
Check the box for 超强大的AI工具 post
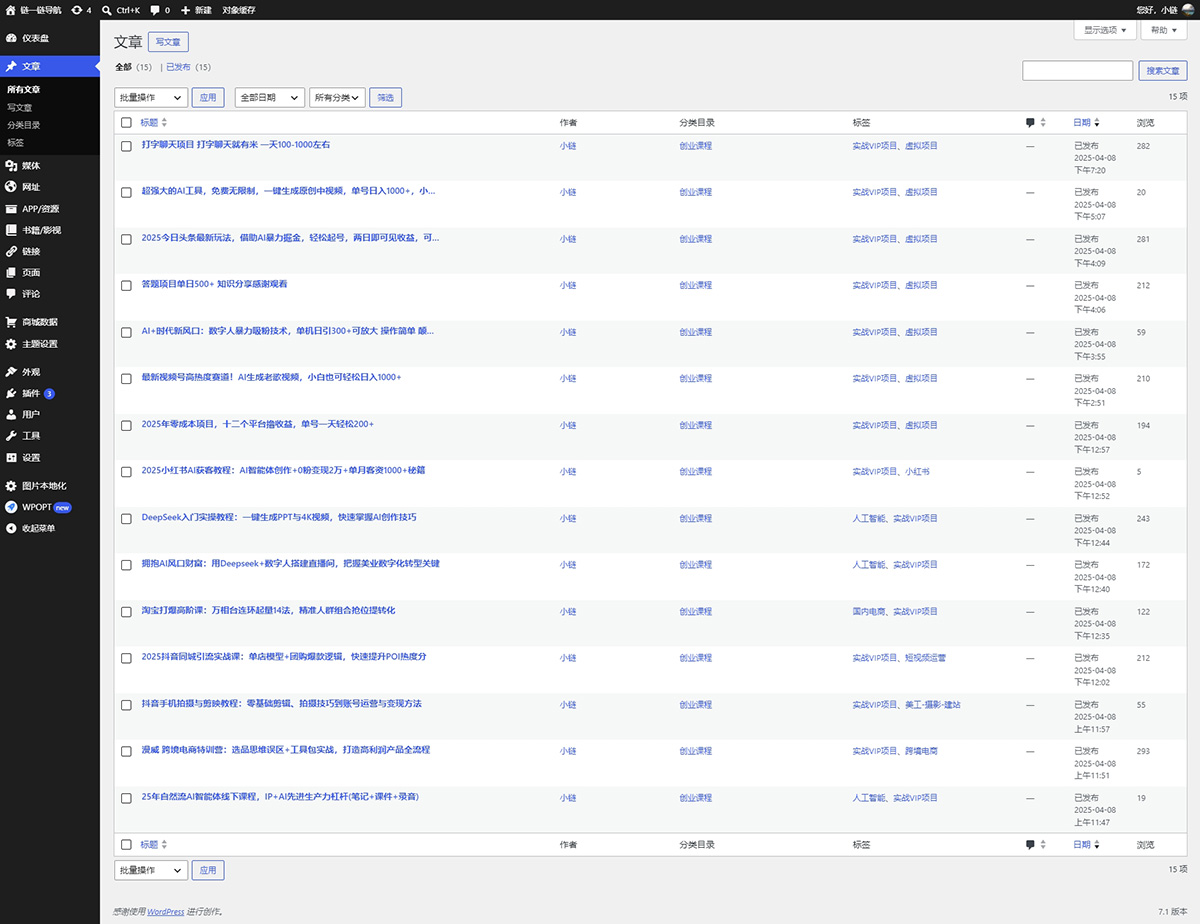(x=126, y=192)
